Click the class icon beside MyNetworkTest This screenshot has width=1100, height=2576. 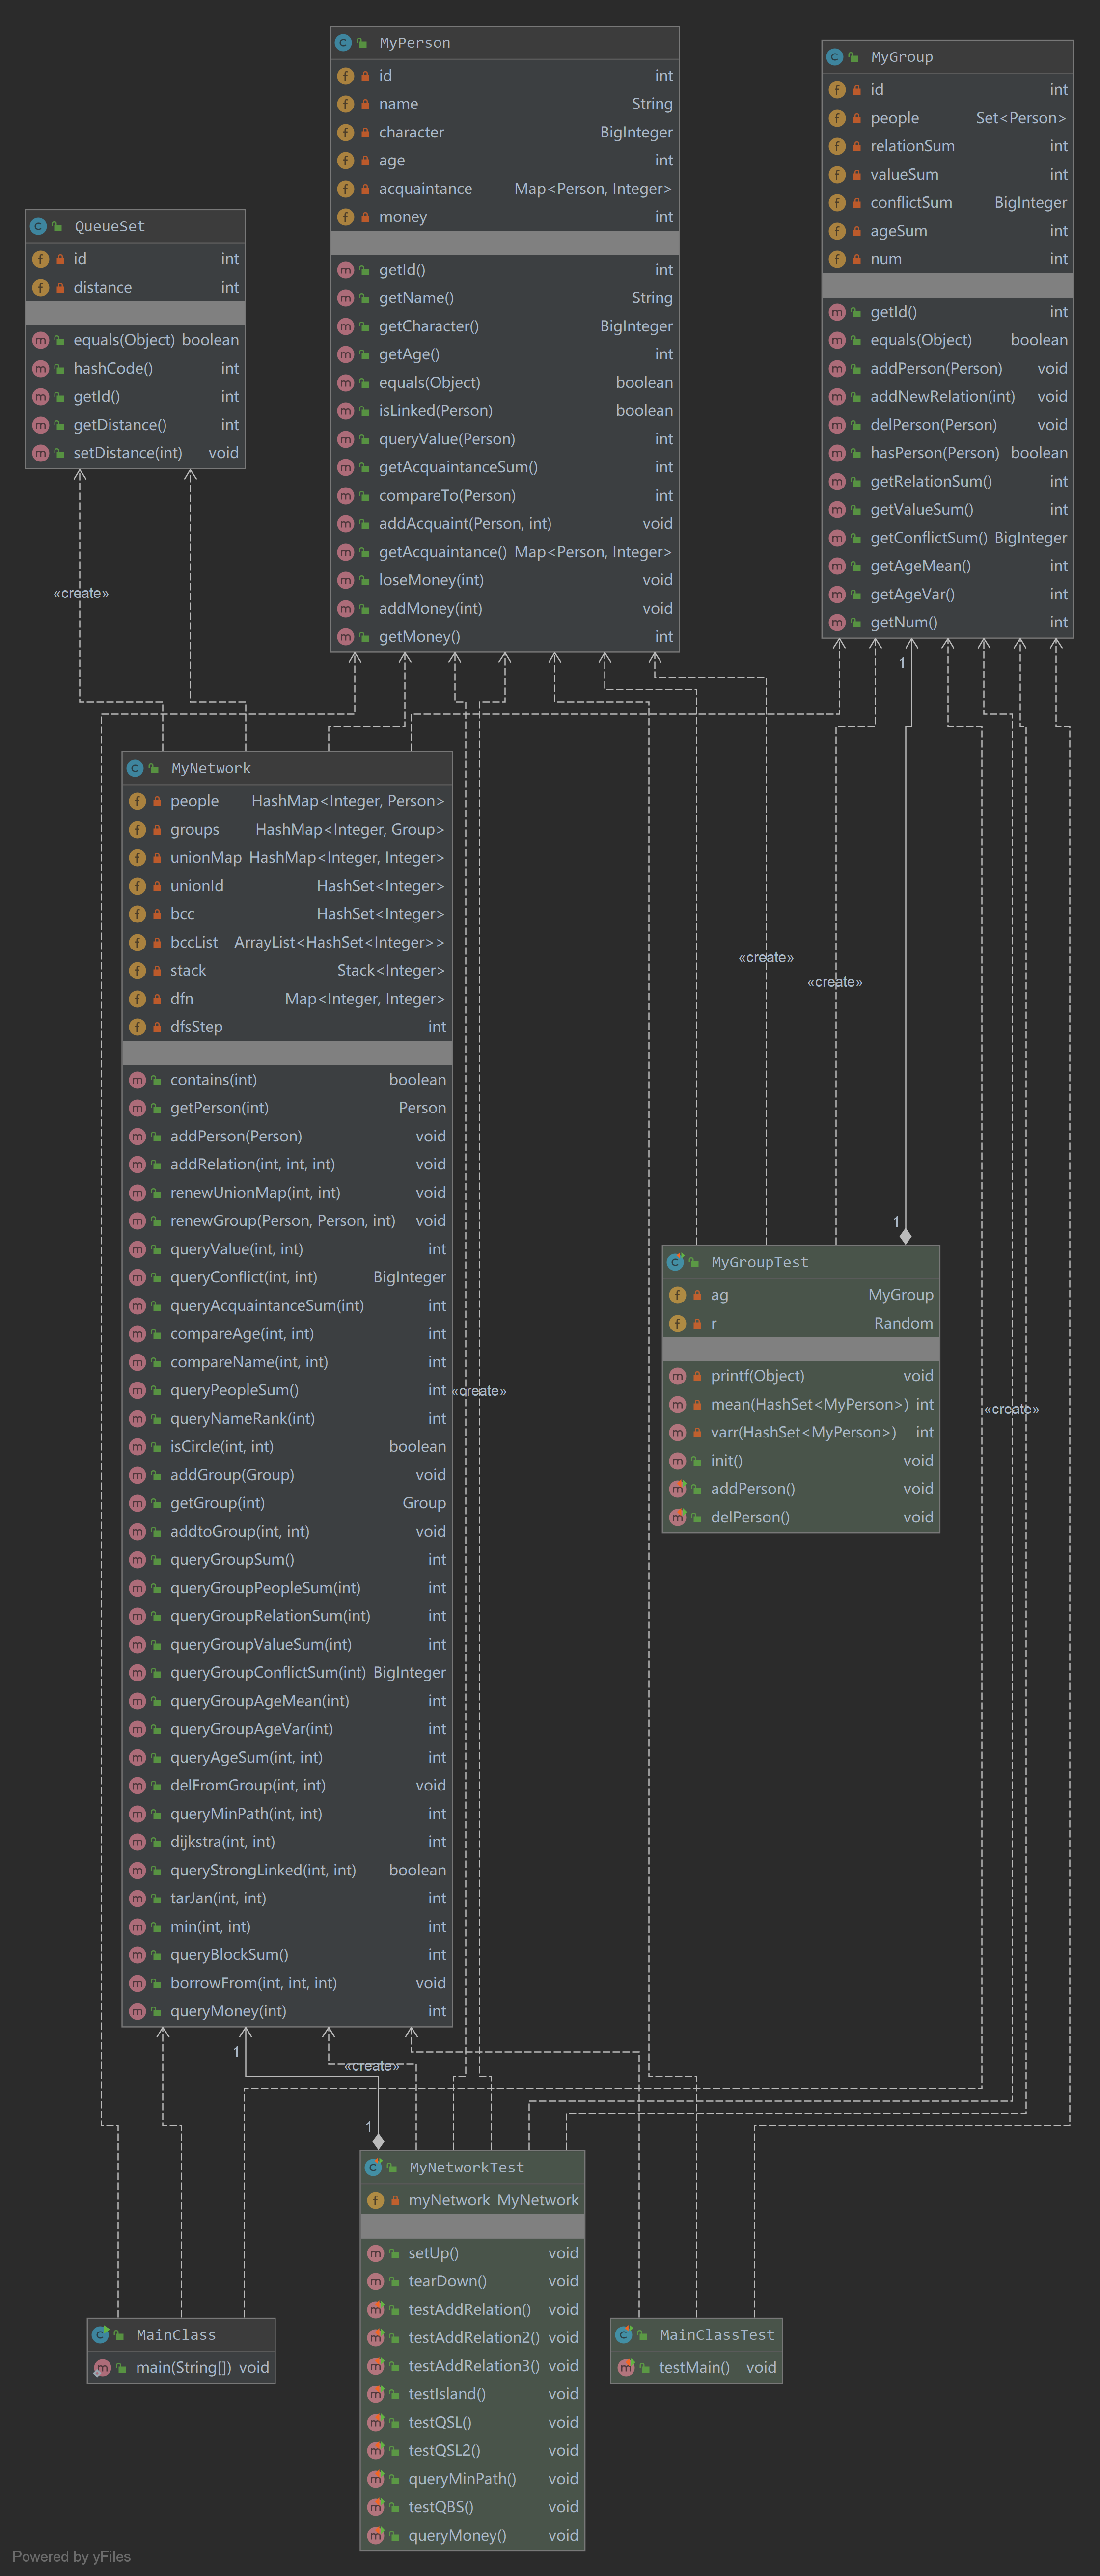point(374,2167)
